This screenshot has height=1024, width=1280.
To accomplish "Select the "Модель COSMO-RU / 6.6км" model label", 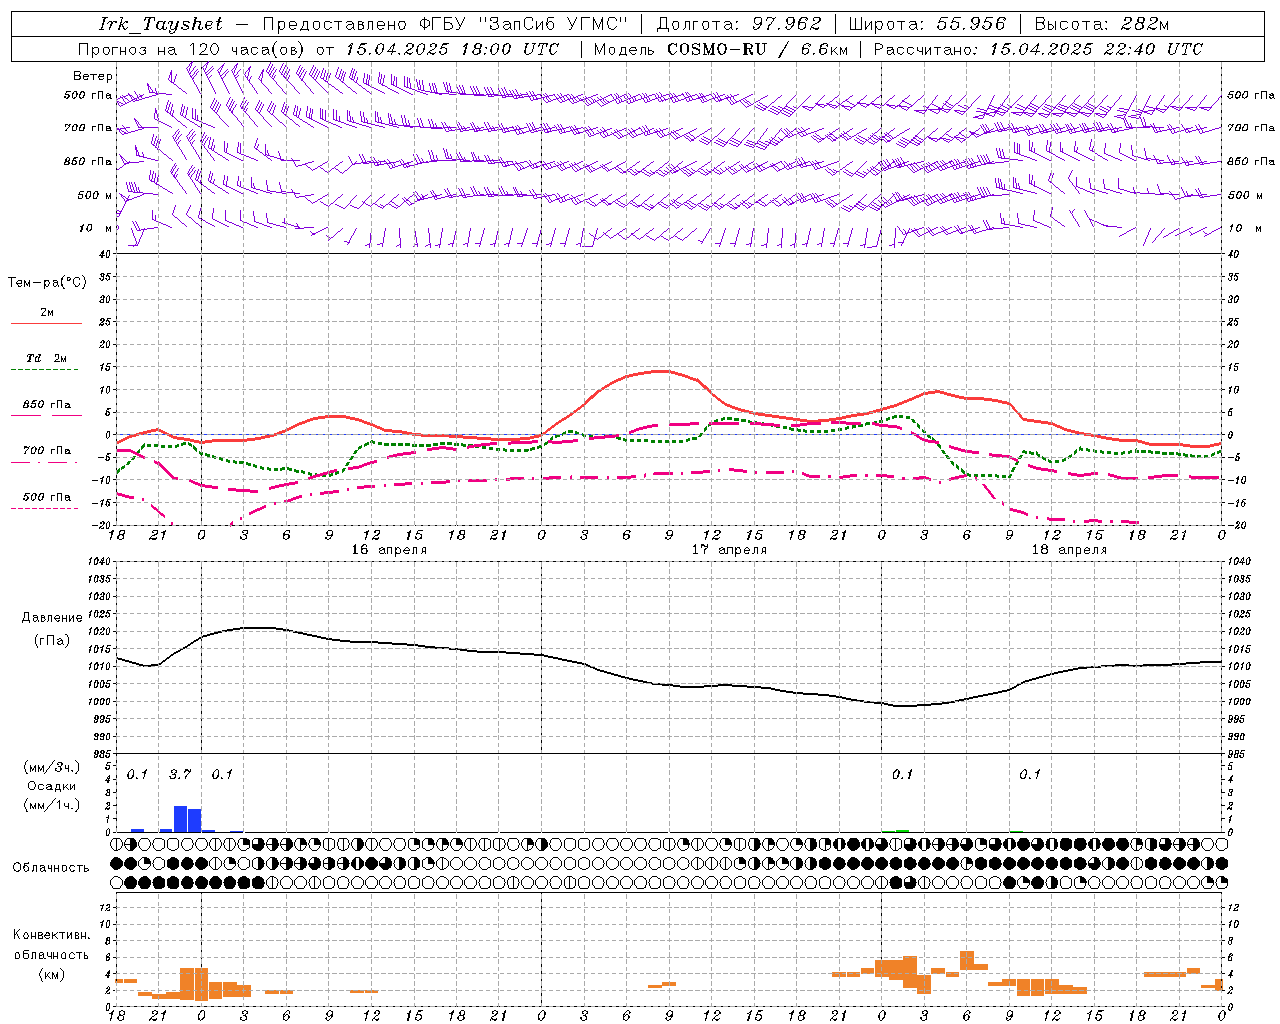I will tap(721, 49).
